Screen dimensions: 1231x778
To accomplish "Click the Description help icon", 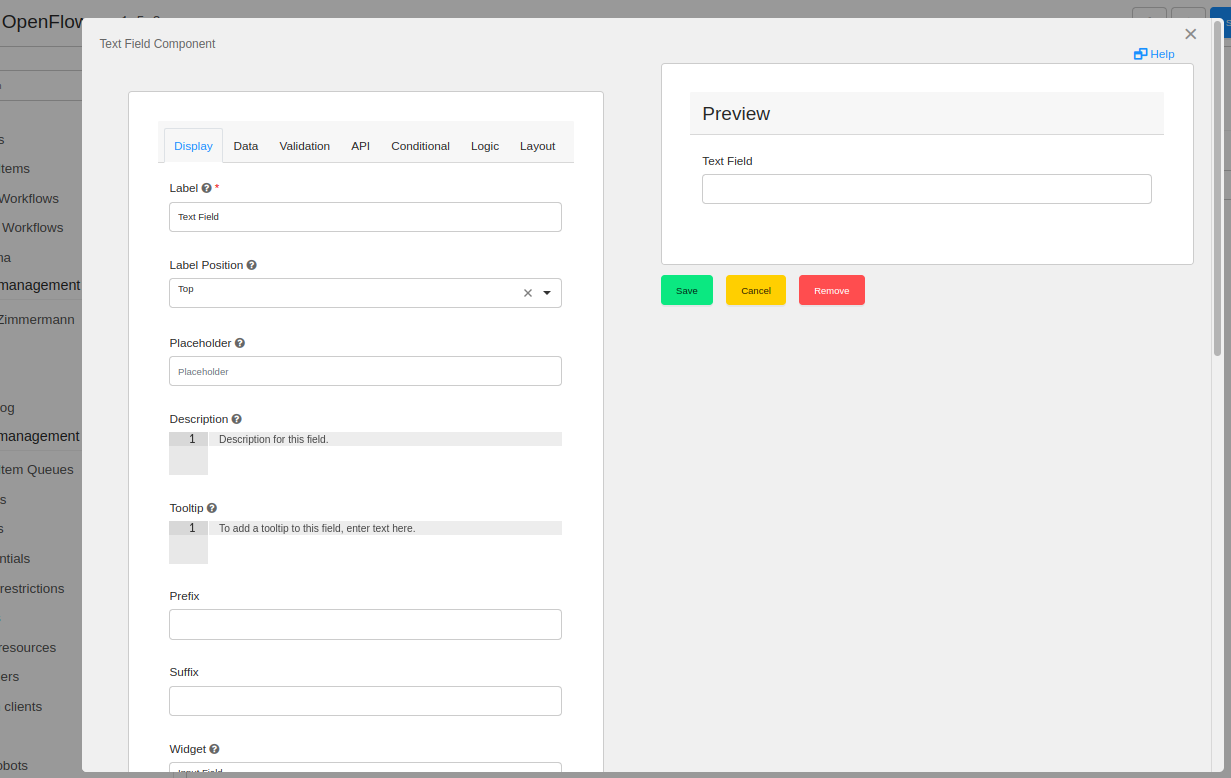I will click(x=236, y=419).
